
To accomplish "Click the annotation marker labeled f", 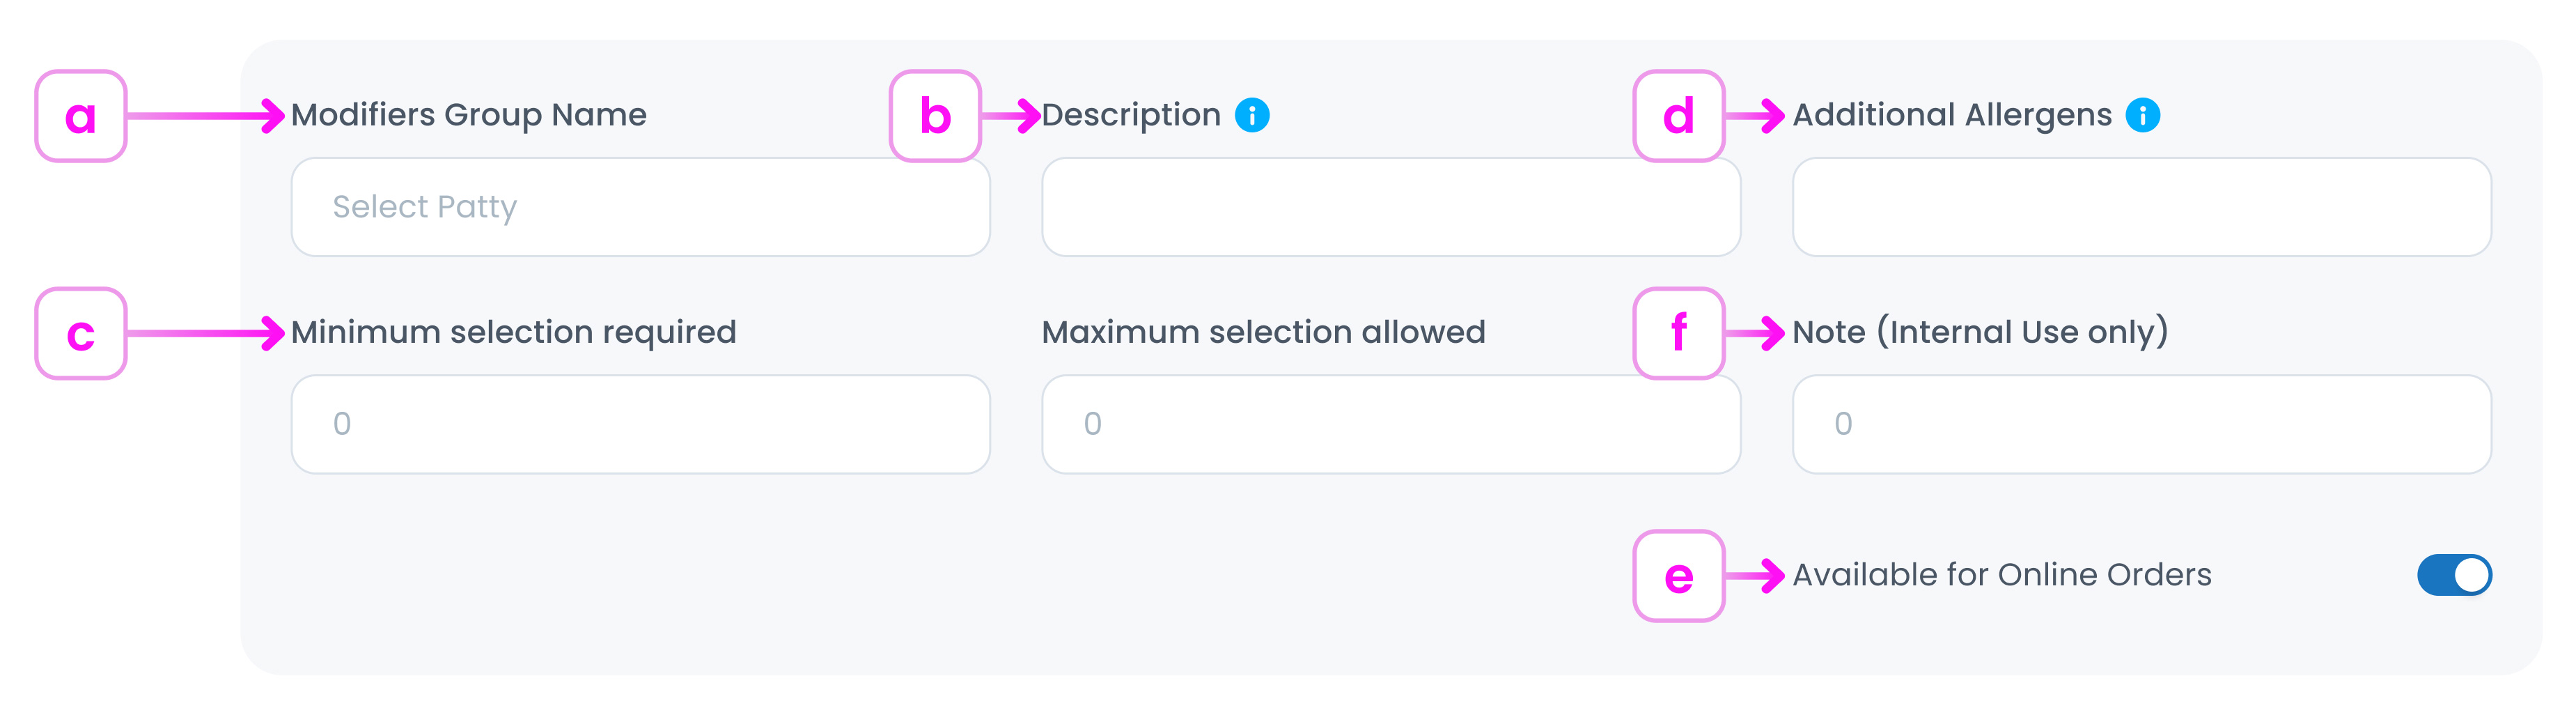I will click(x=1680, y=333).
